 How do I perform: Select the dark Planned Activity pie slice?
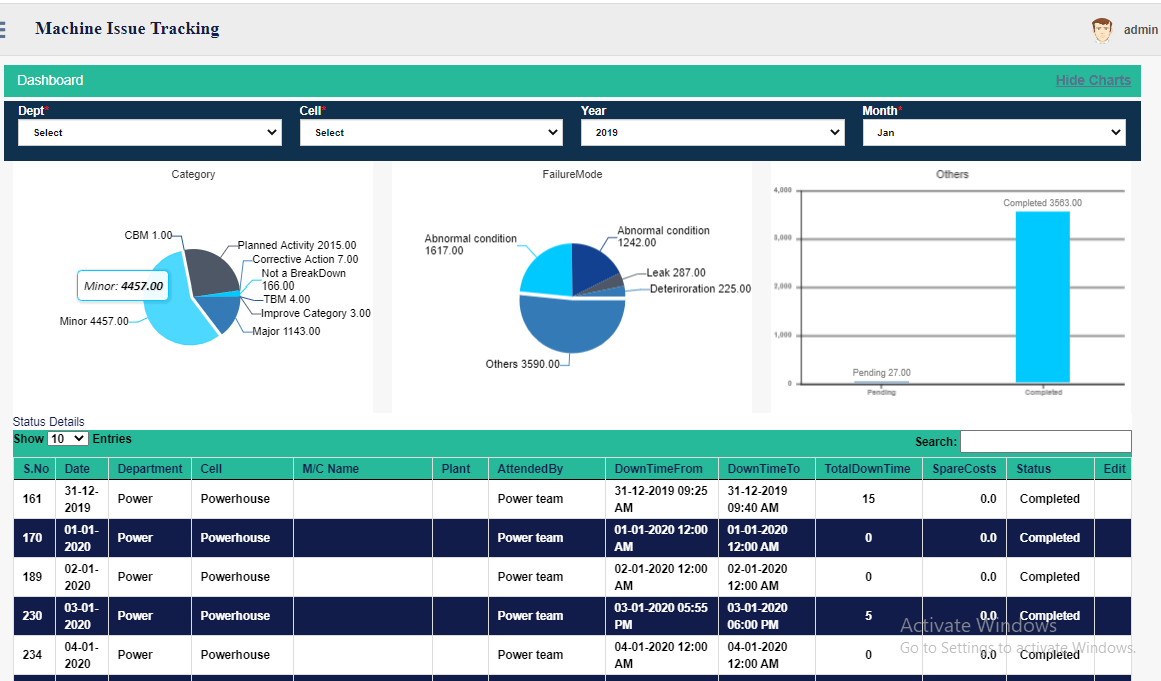211,270
